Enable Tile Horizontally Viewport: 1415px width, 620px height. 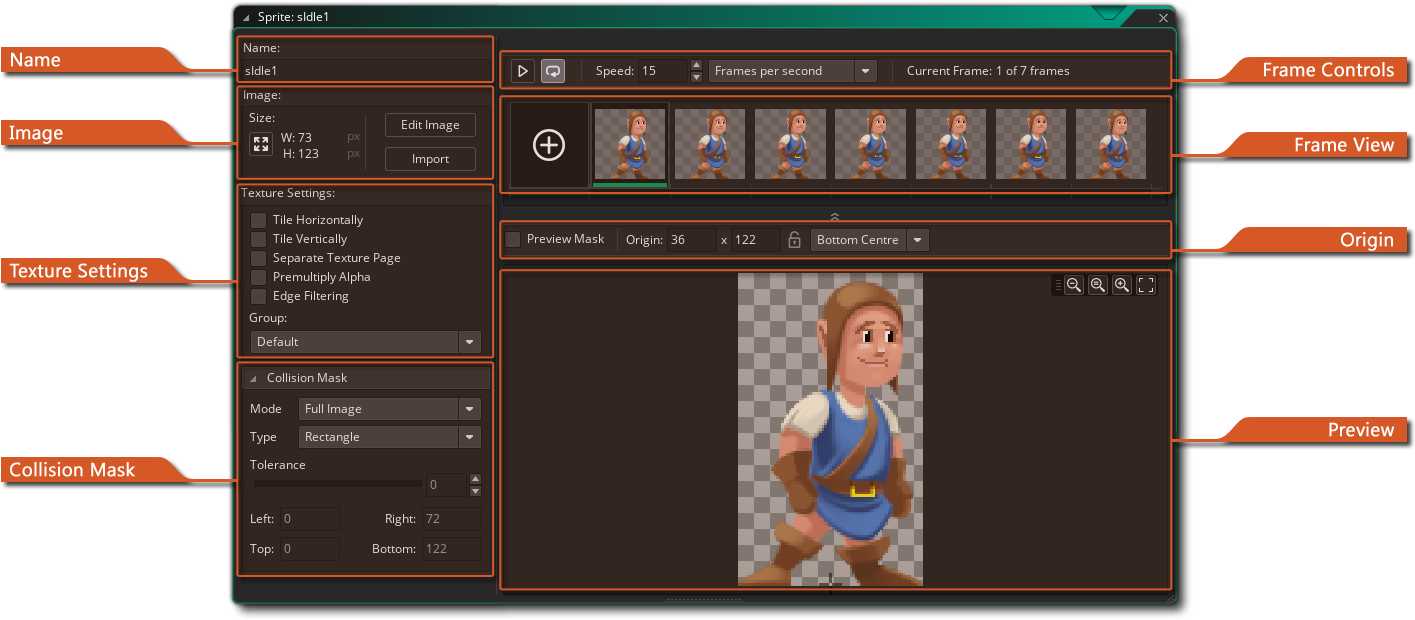point(259,219)
